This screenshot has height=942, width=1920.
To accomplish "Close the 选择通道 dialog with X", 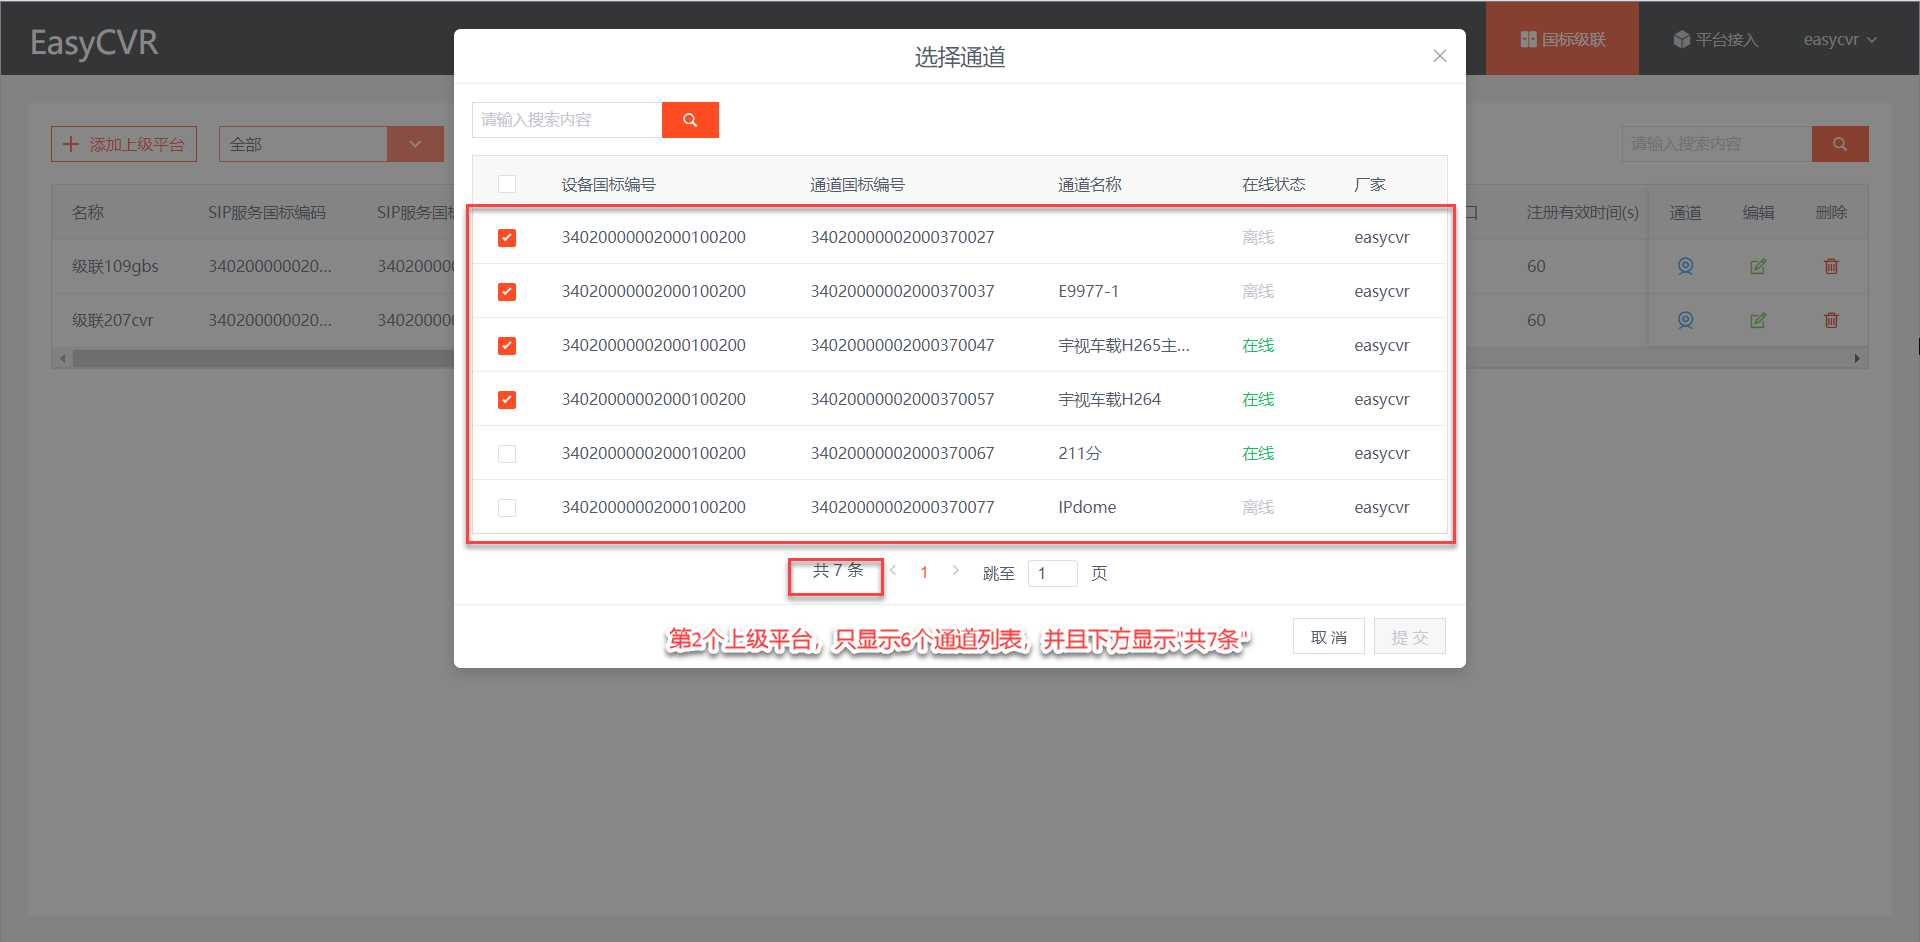I will [1440, 56].
